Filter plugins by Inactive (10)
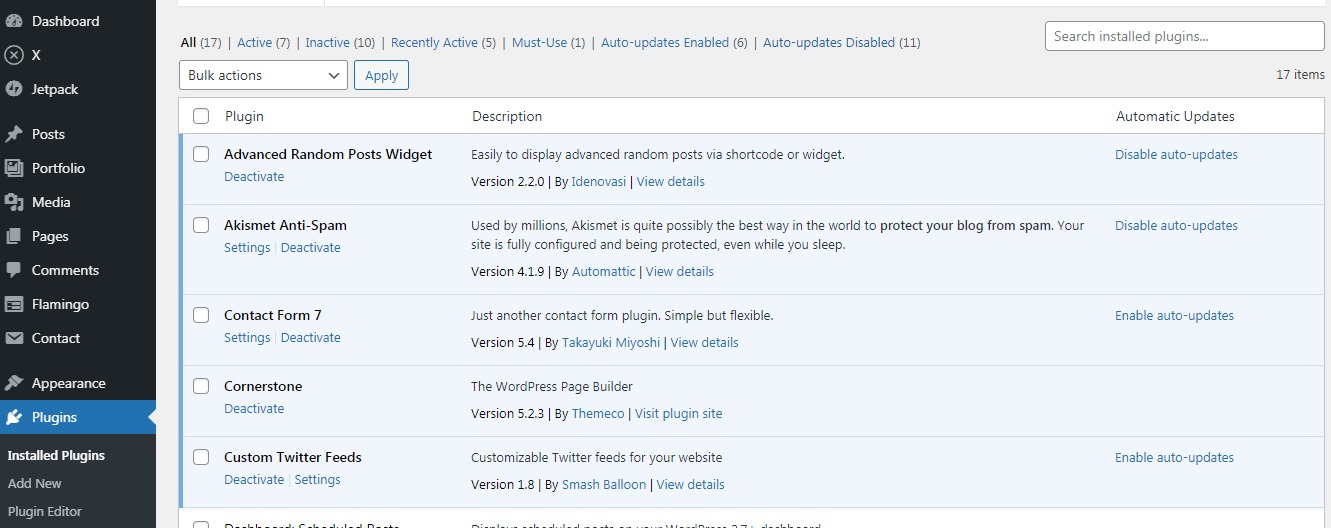Screen dimensions: 1331x528 pyautogui.click(x=340, y=42)
